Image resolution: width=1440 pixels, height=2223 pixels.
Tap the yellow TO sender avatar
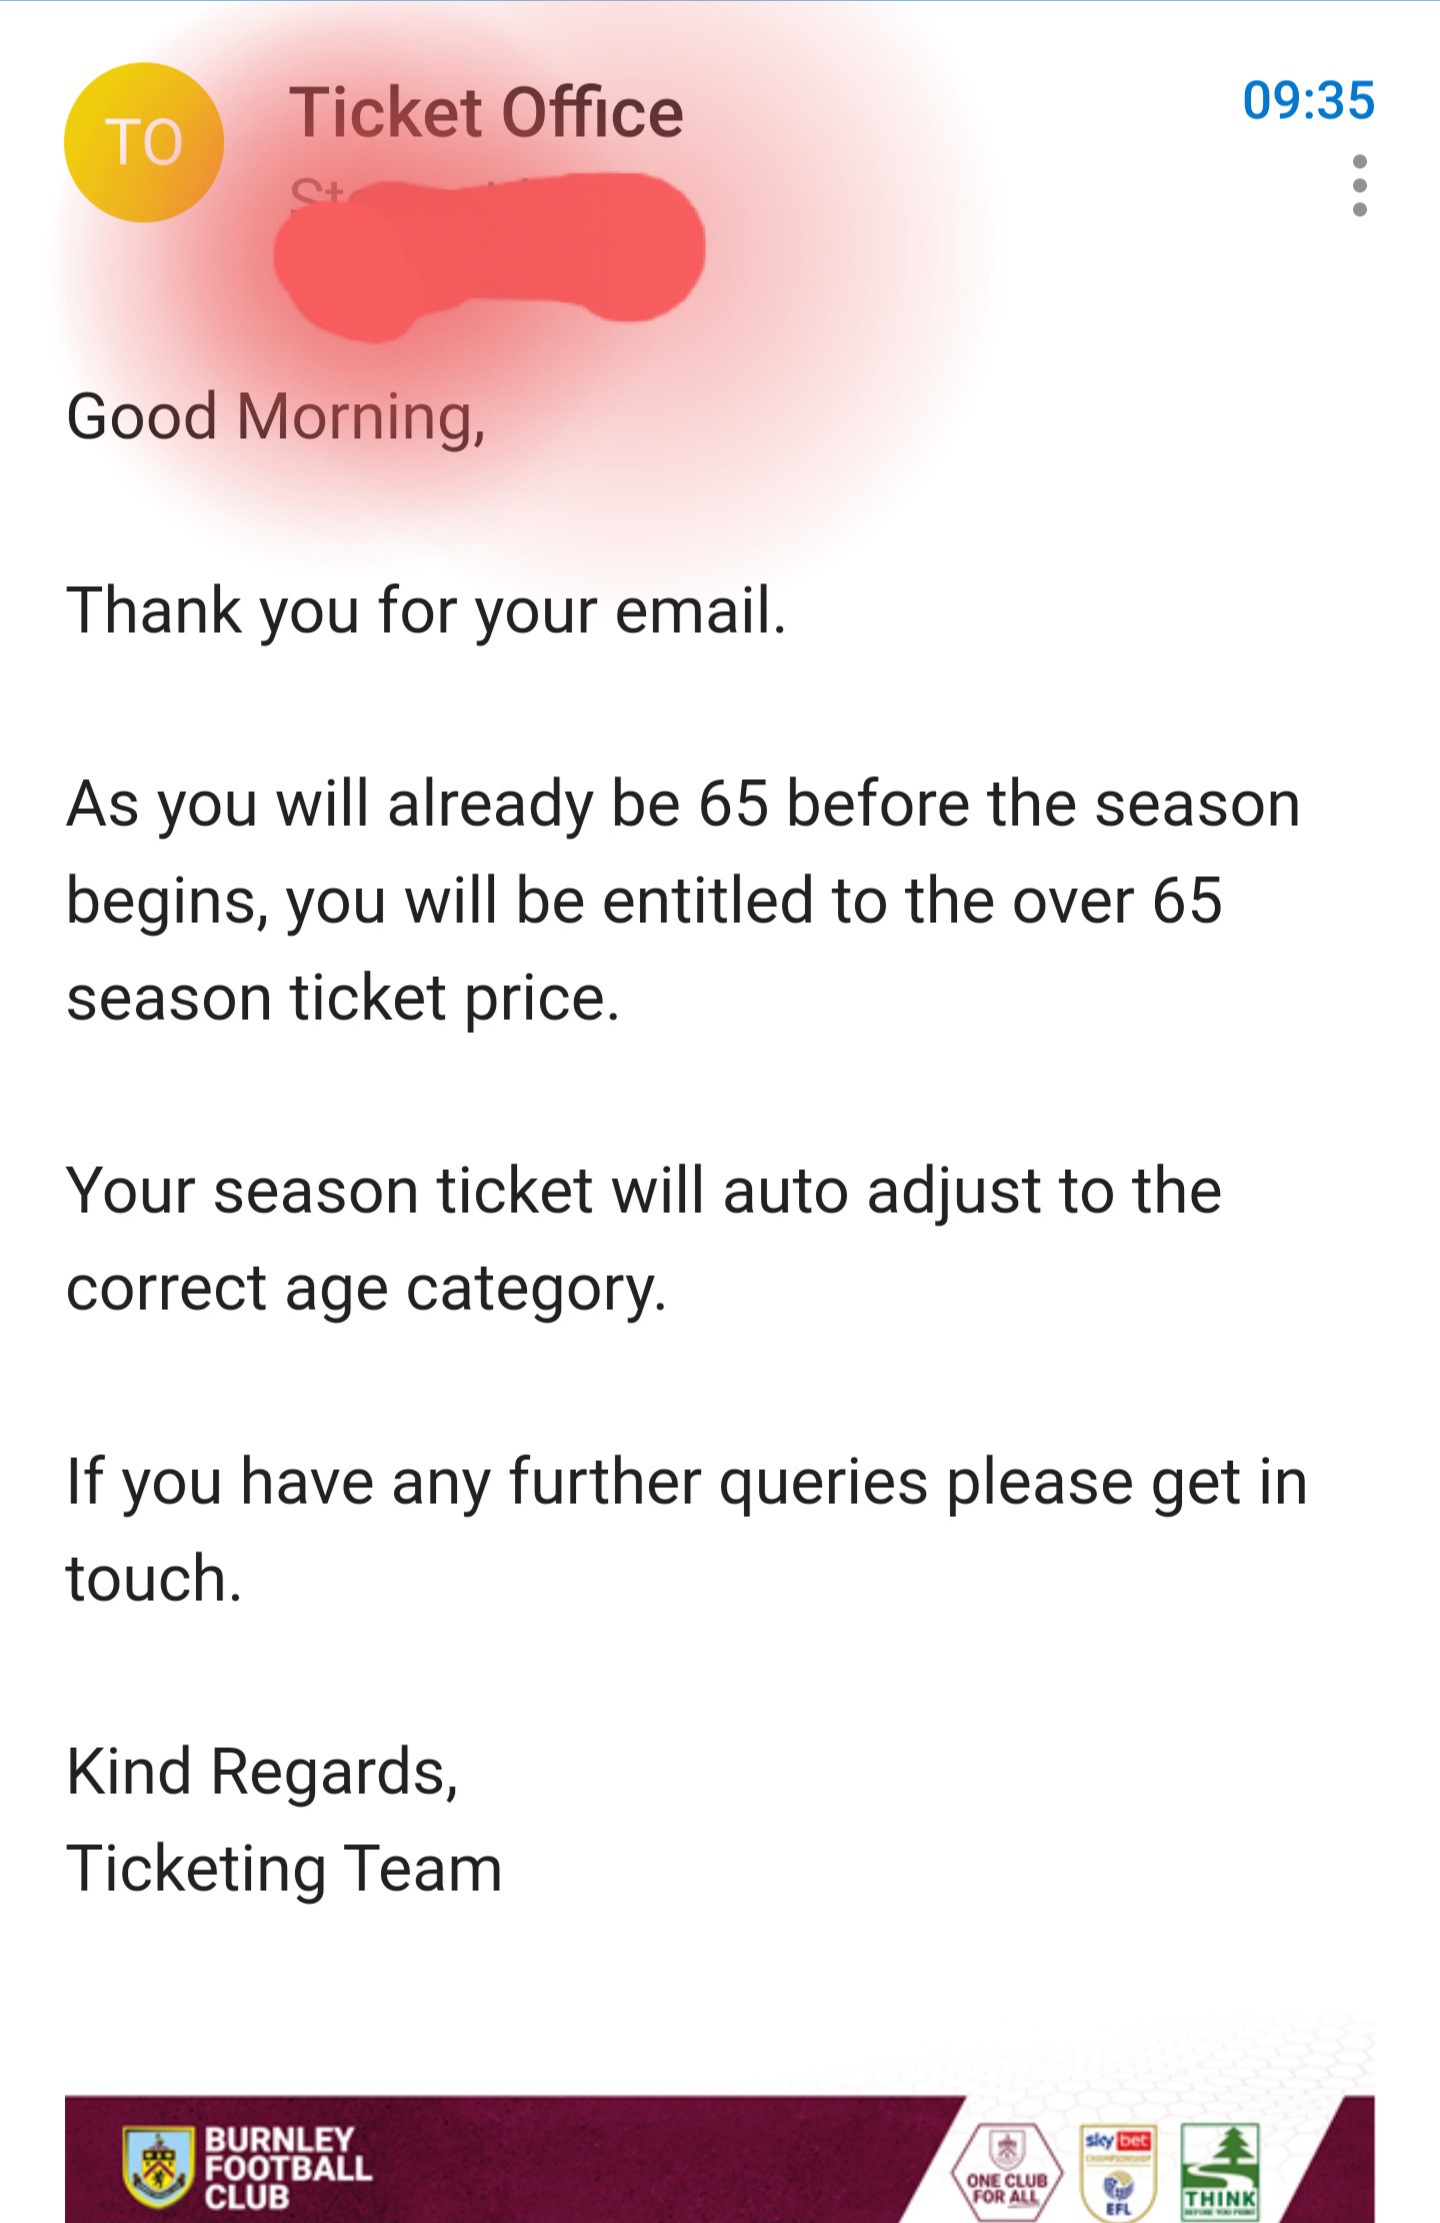tap(144, 142)
